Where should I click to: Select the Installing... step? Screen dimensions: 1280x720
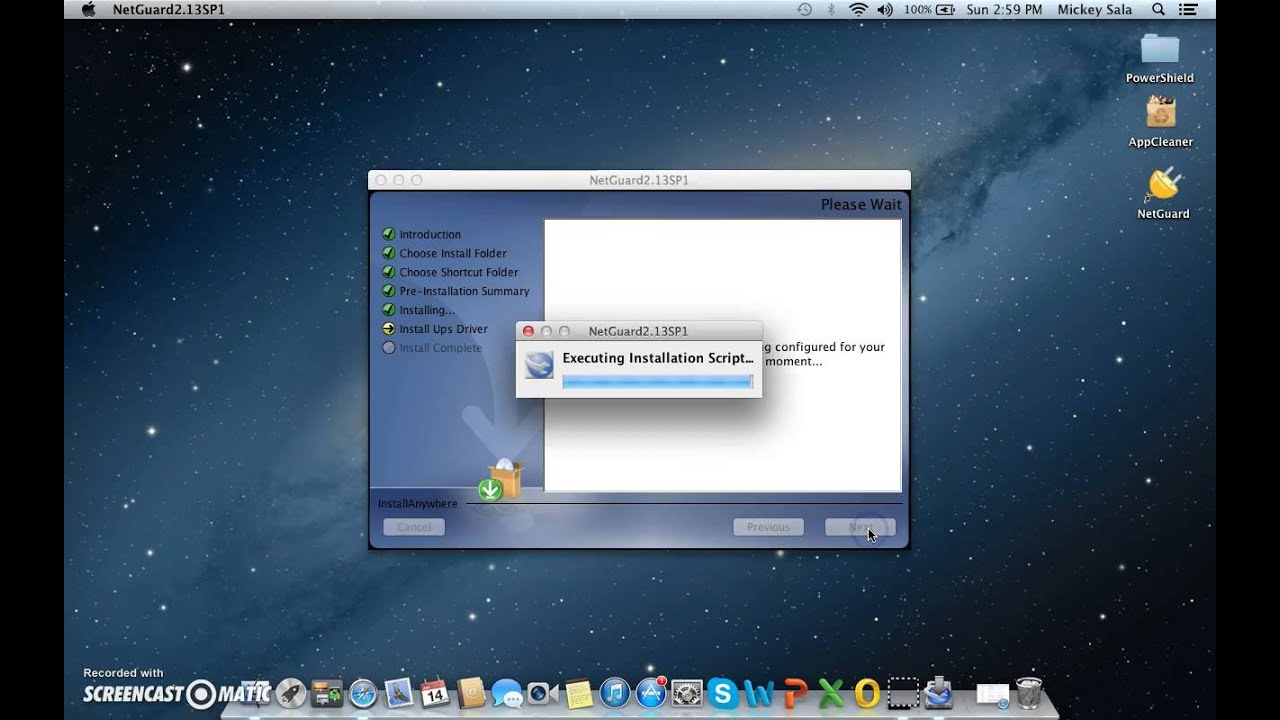(x=427, y=310)
